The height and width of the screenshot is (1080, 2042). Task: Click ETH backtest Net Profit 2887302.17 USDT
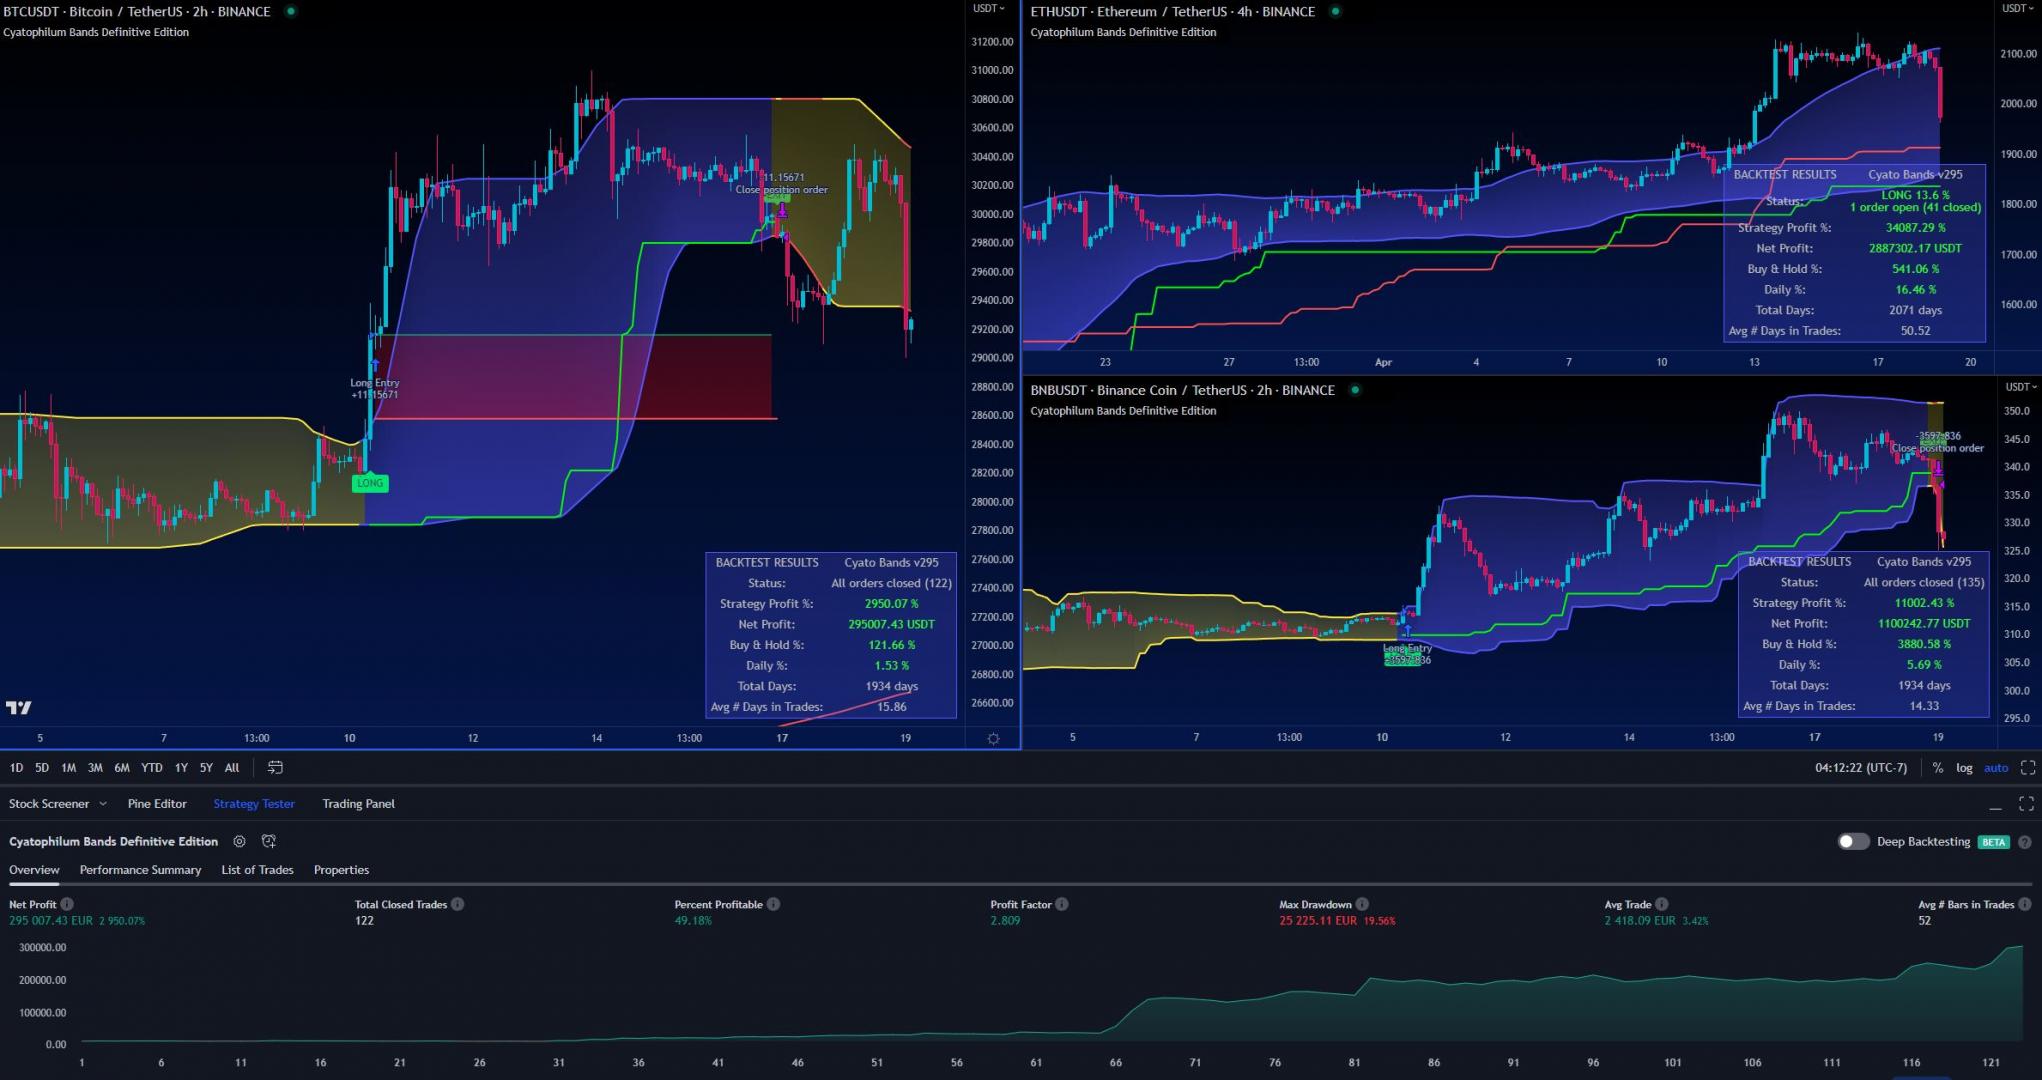tap(1915, 248)
